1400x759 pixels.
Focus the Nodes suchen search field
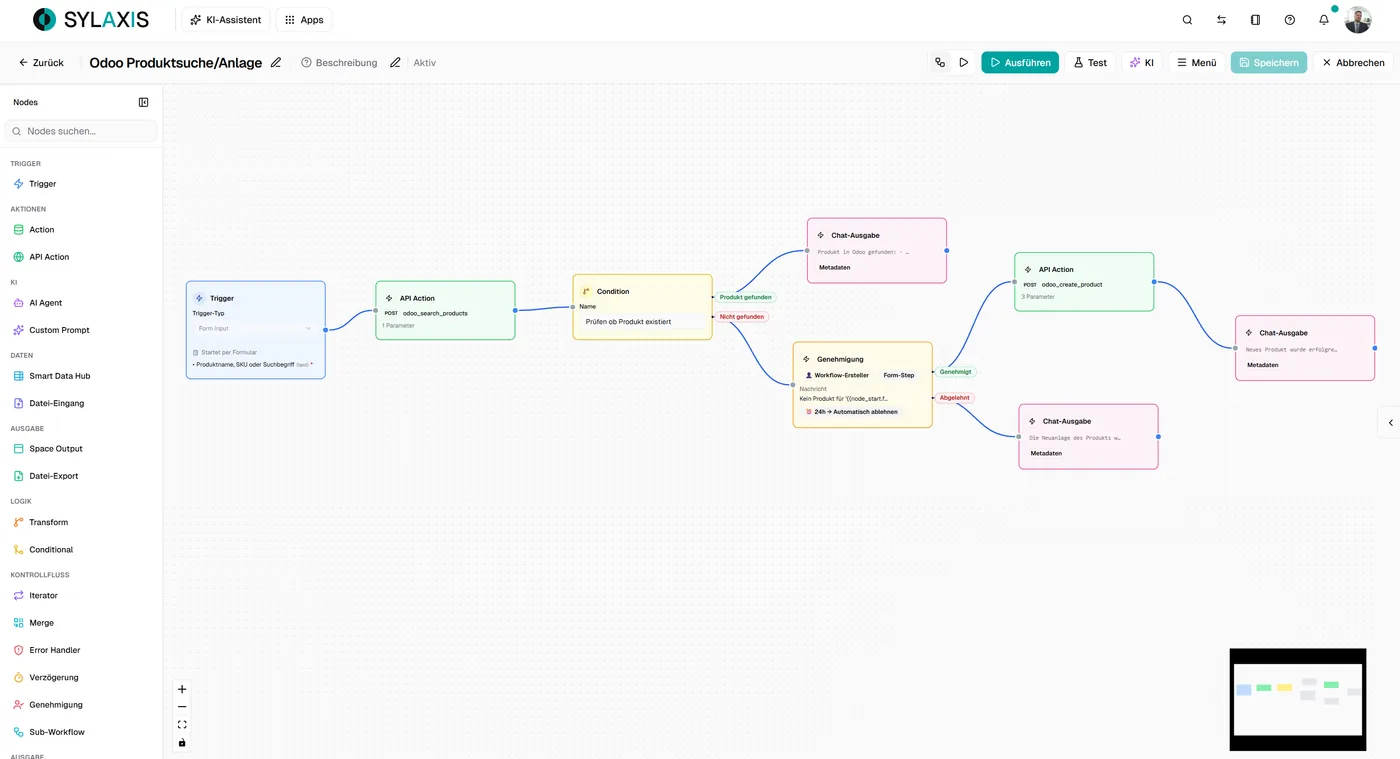click(x=81, y=131)
